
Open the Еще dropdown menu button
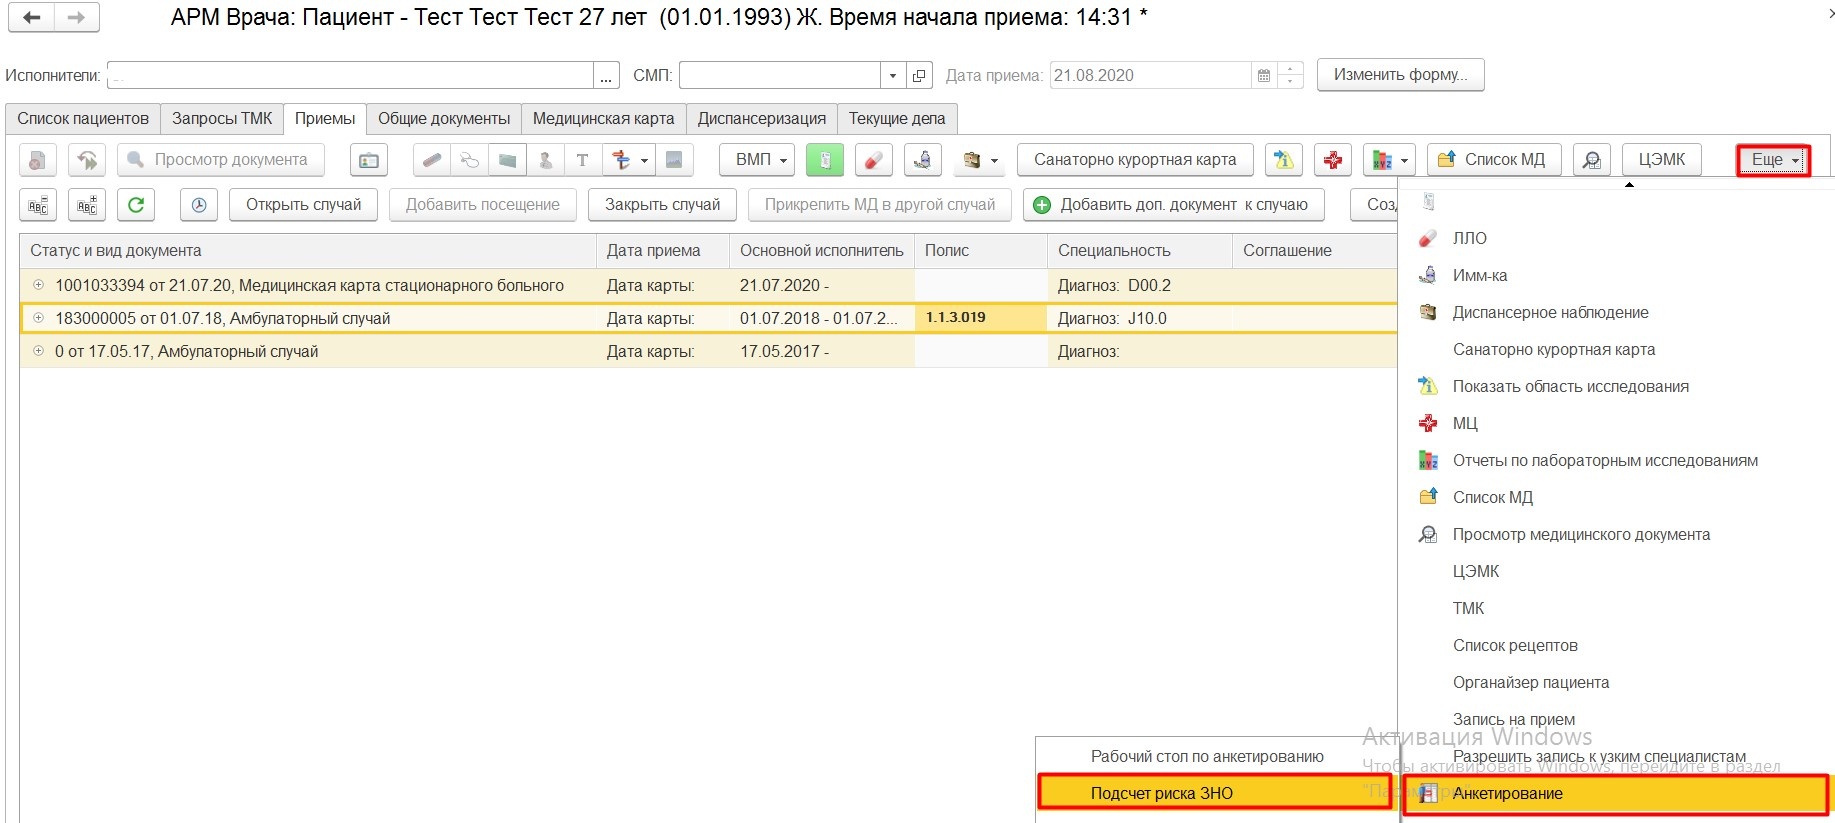click(x=1773, y=160)
